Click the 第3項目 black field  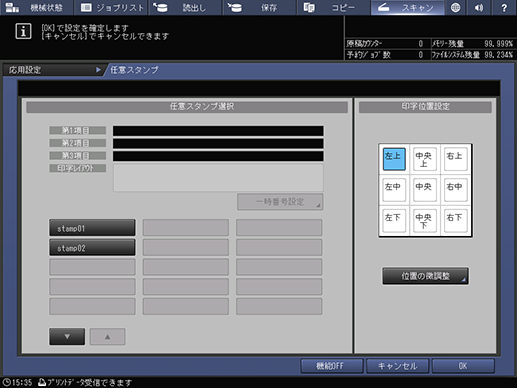click(x=218, y=156)
